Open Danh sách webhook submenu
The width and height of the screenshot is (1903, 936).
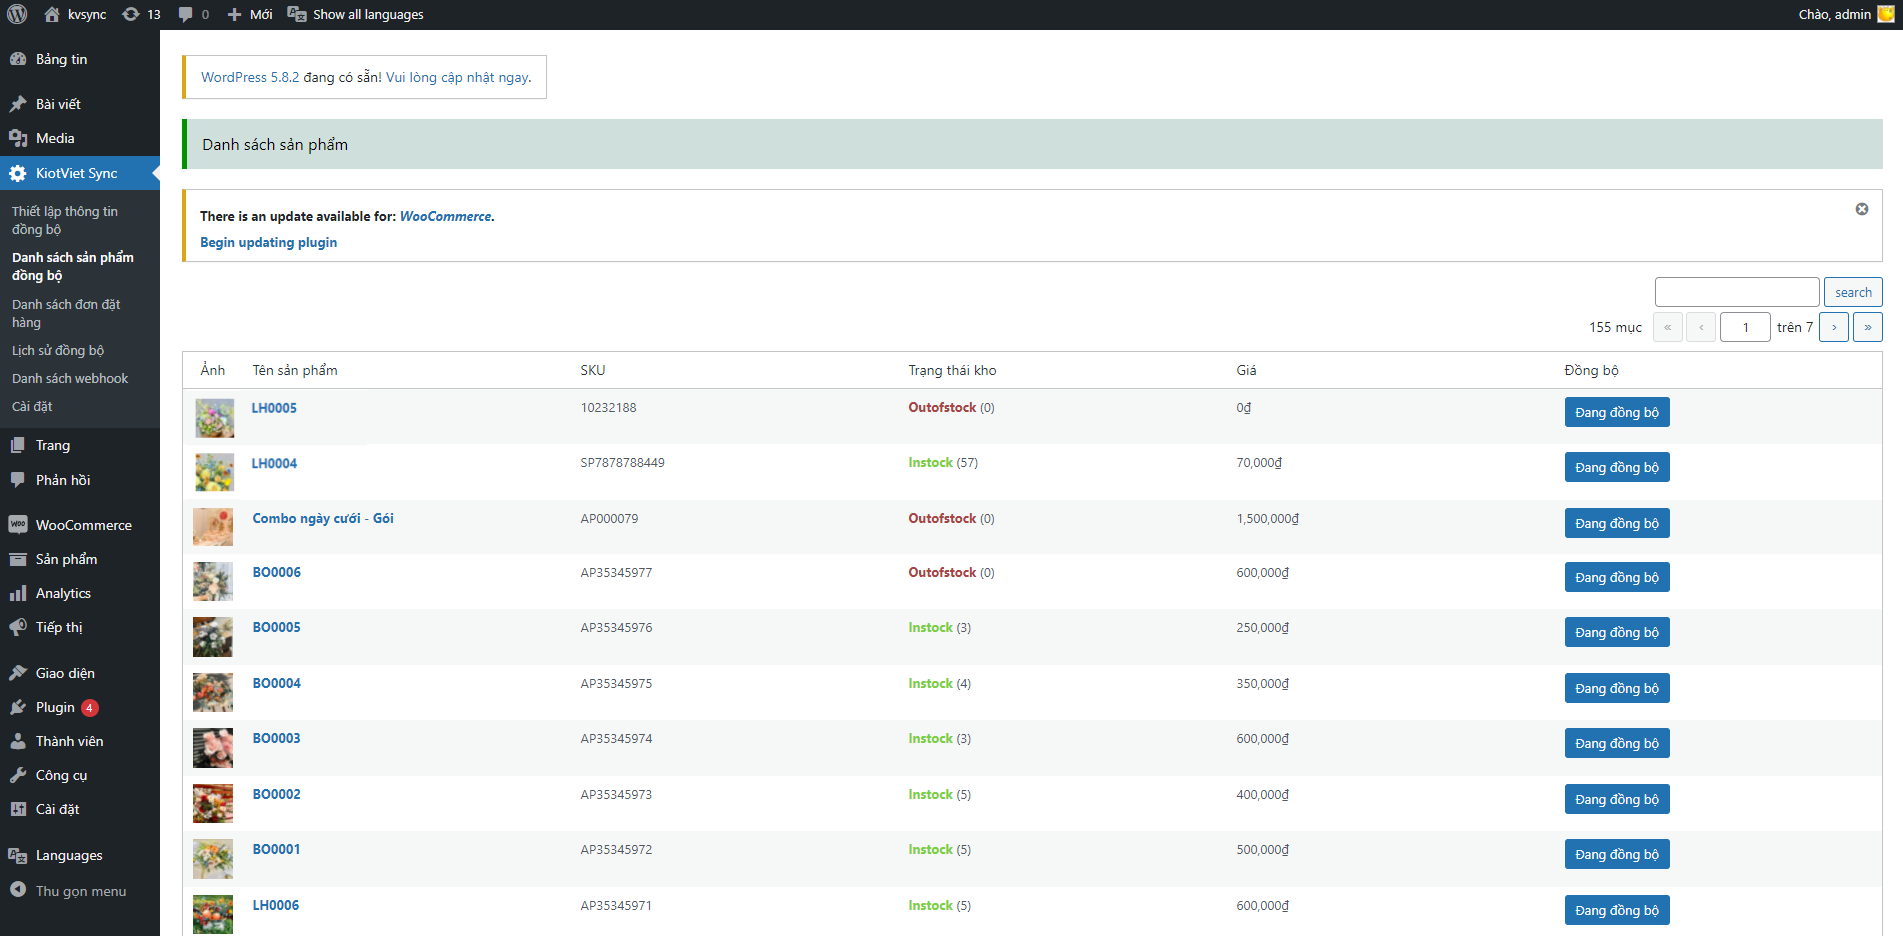click(70, 378)
